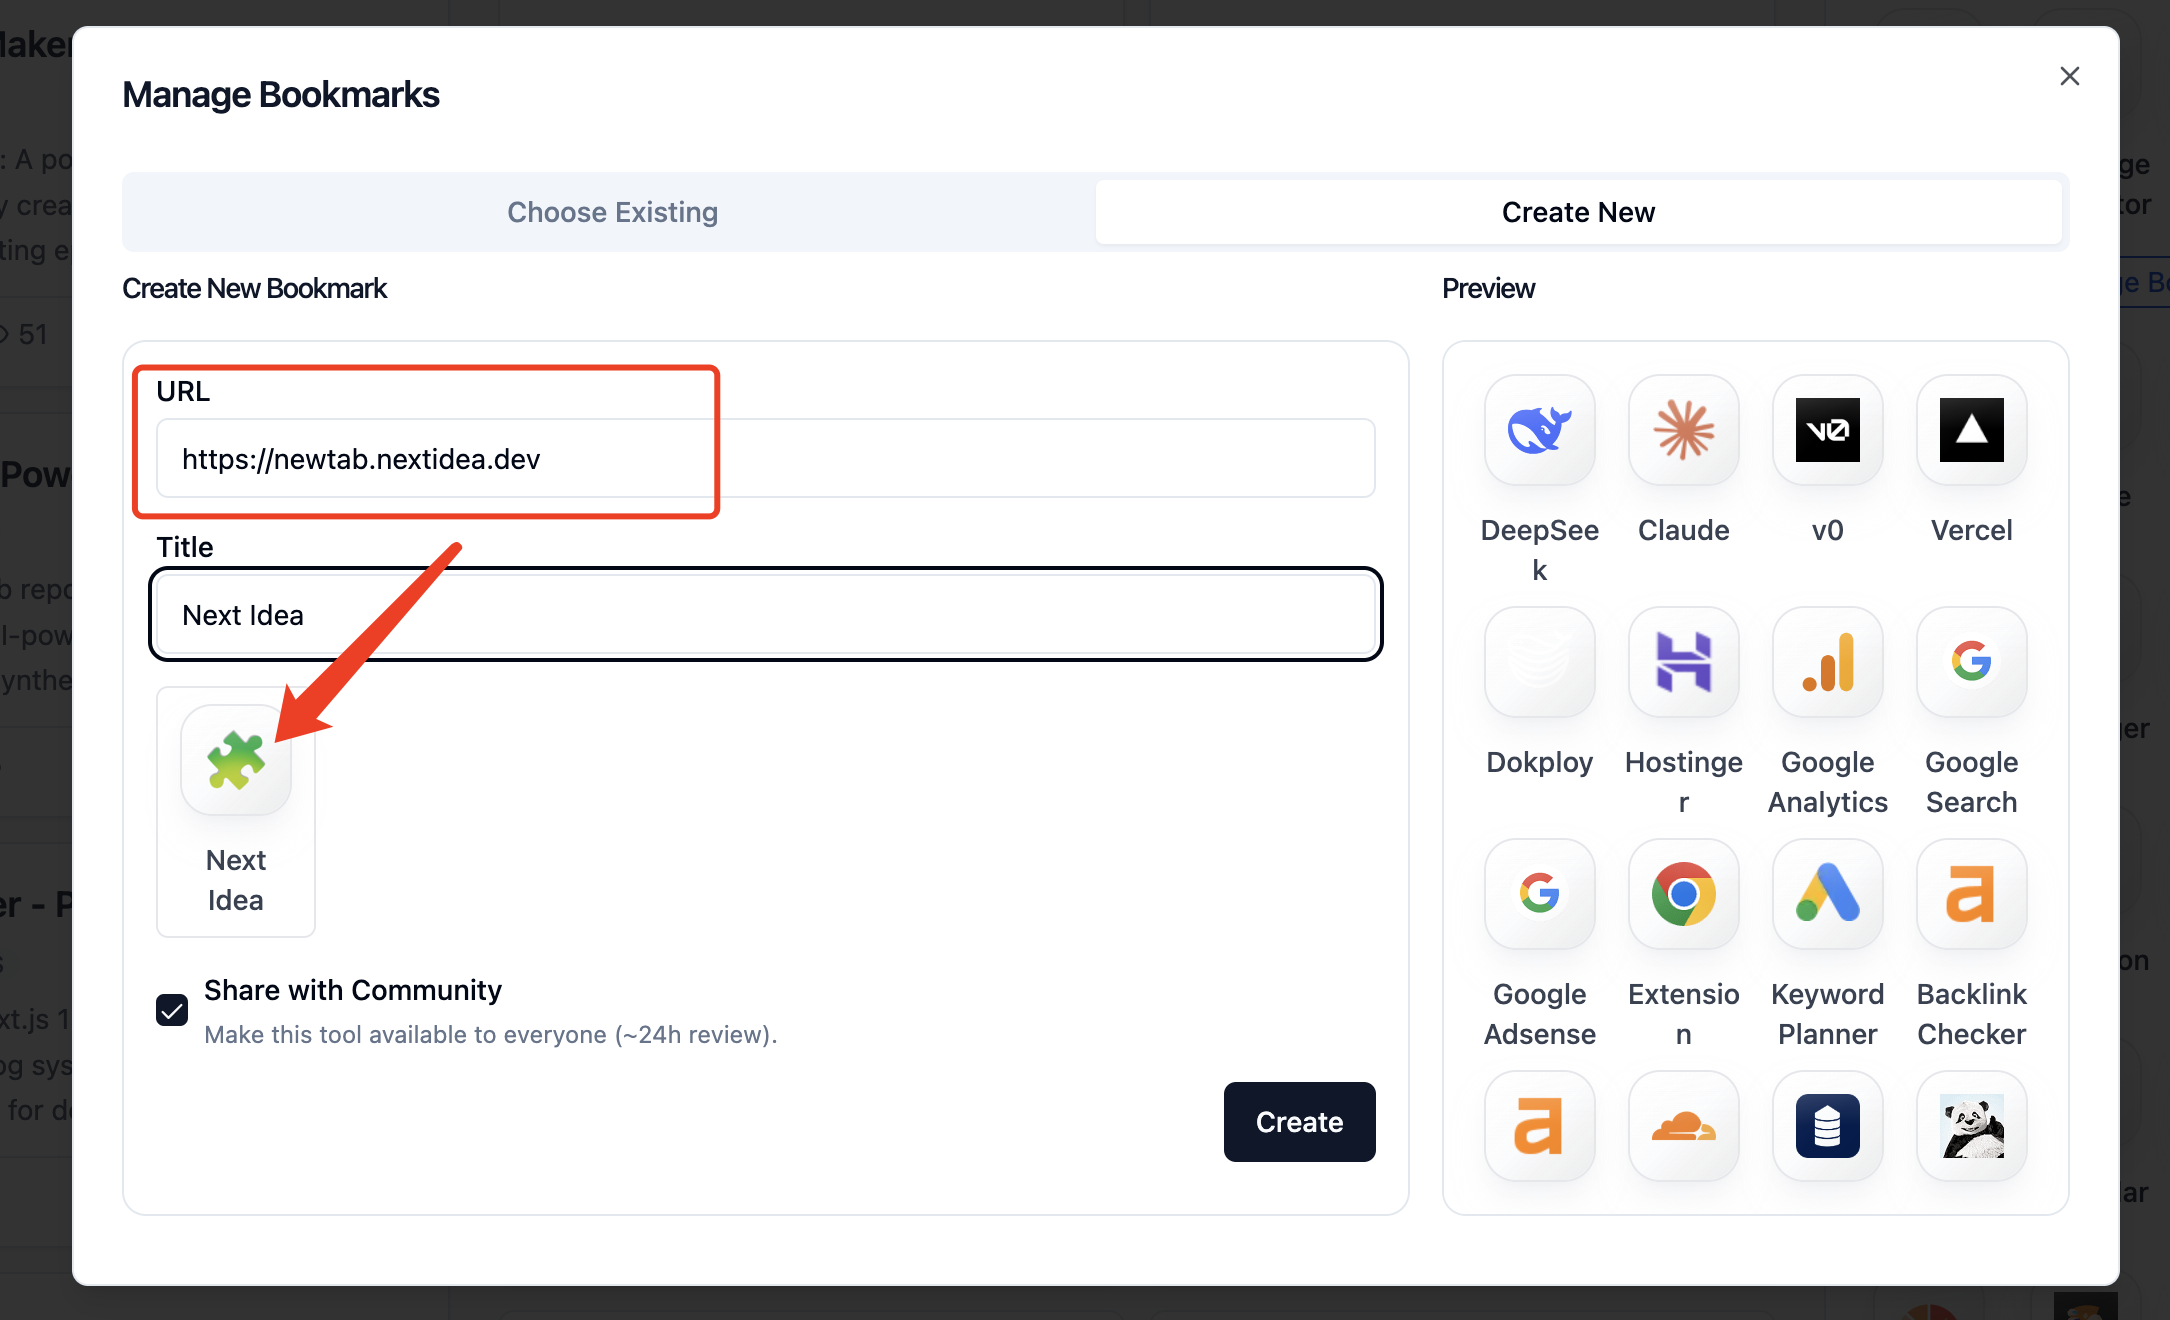
Task: Open the dark blue database icon
Action: tap(1827, 1126)
